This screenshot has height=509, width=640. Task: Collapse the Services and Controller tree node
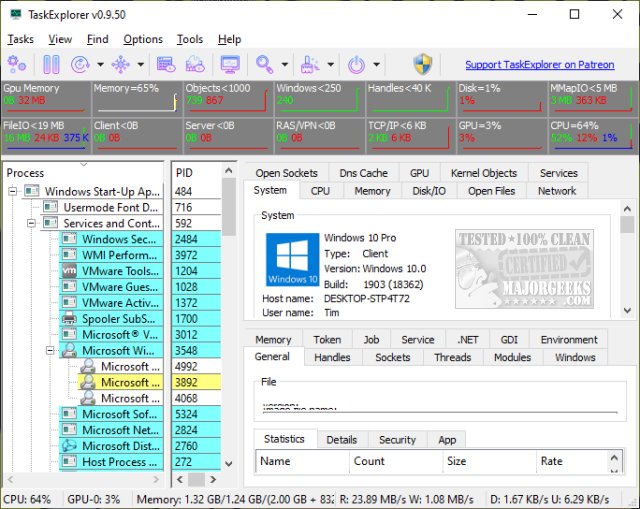click(33, 223)
